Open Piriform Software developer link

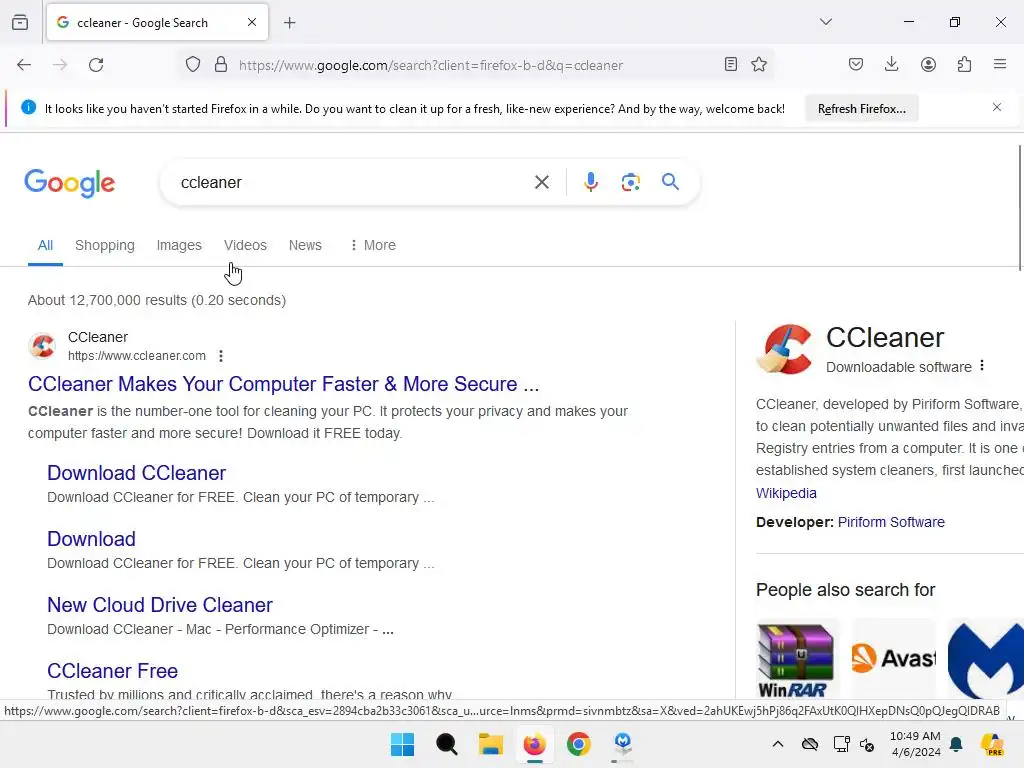pyautogui.click(x=891, y=522)
